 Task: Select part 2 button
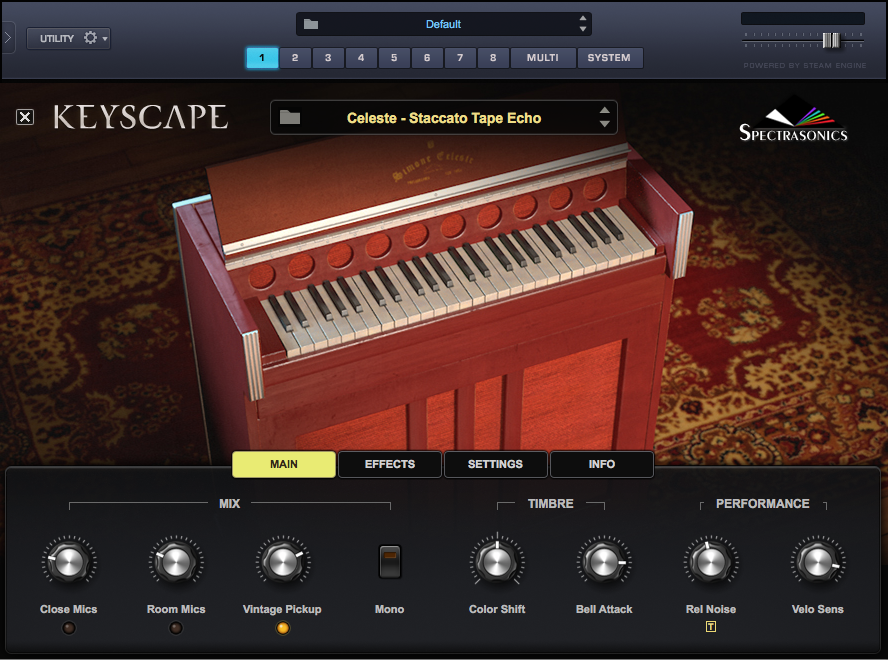[295, 58]
